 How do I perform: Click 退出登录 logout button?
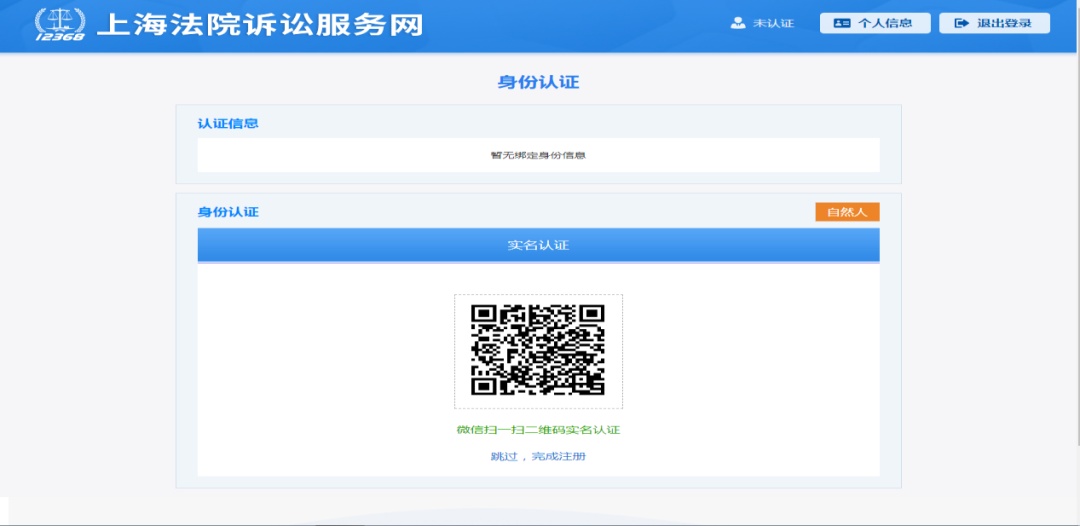[994, 23]
